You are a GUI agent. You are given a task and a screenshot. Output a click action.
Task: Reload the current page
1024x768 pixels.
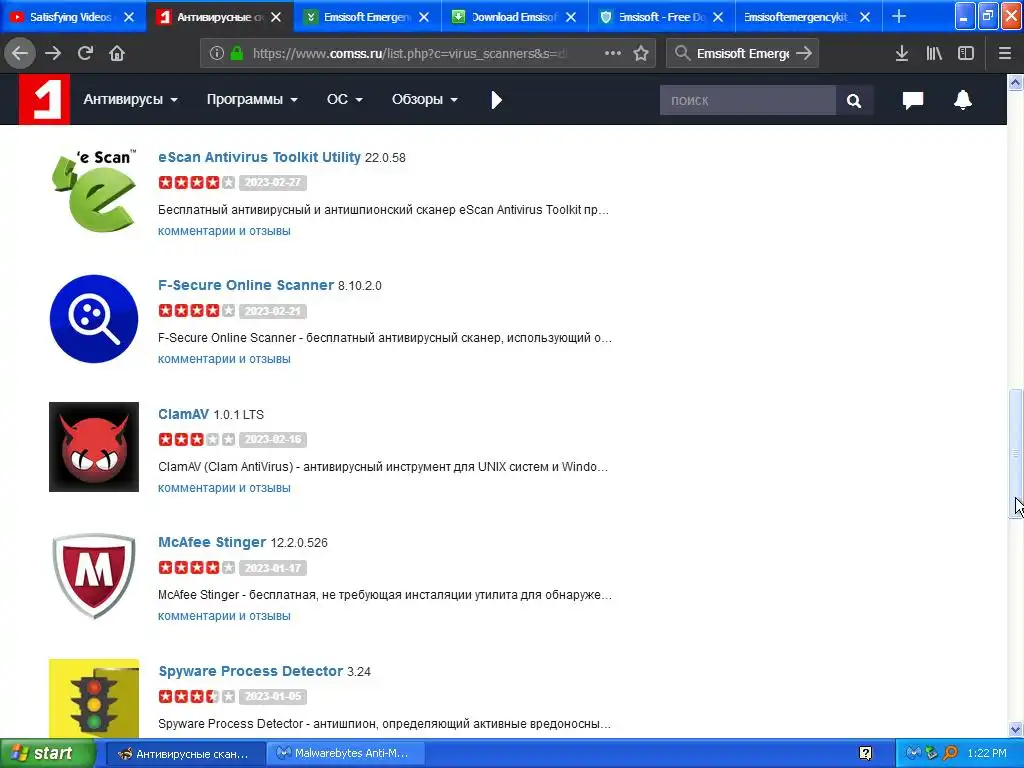point(85,53)
